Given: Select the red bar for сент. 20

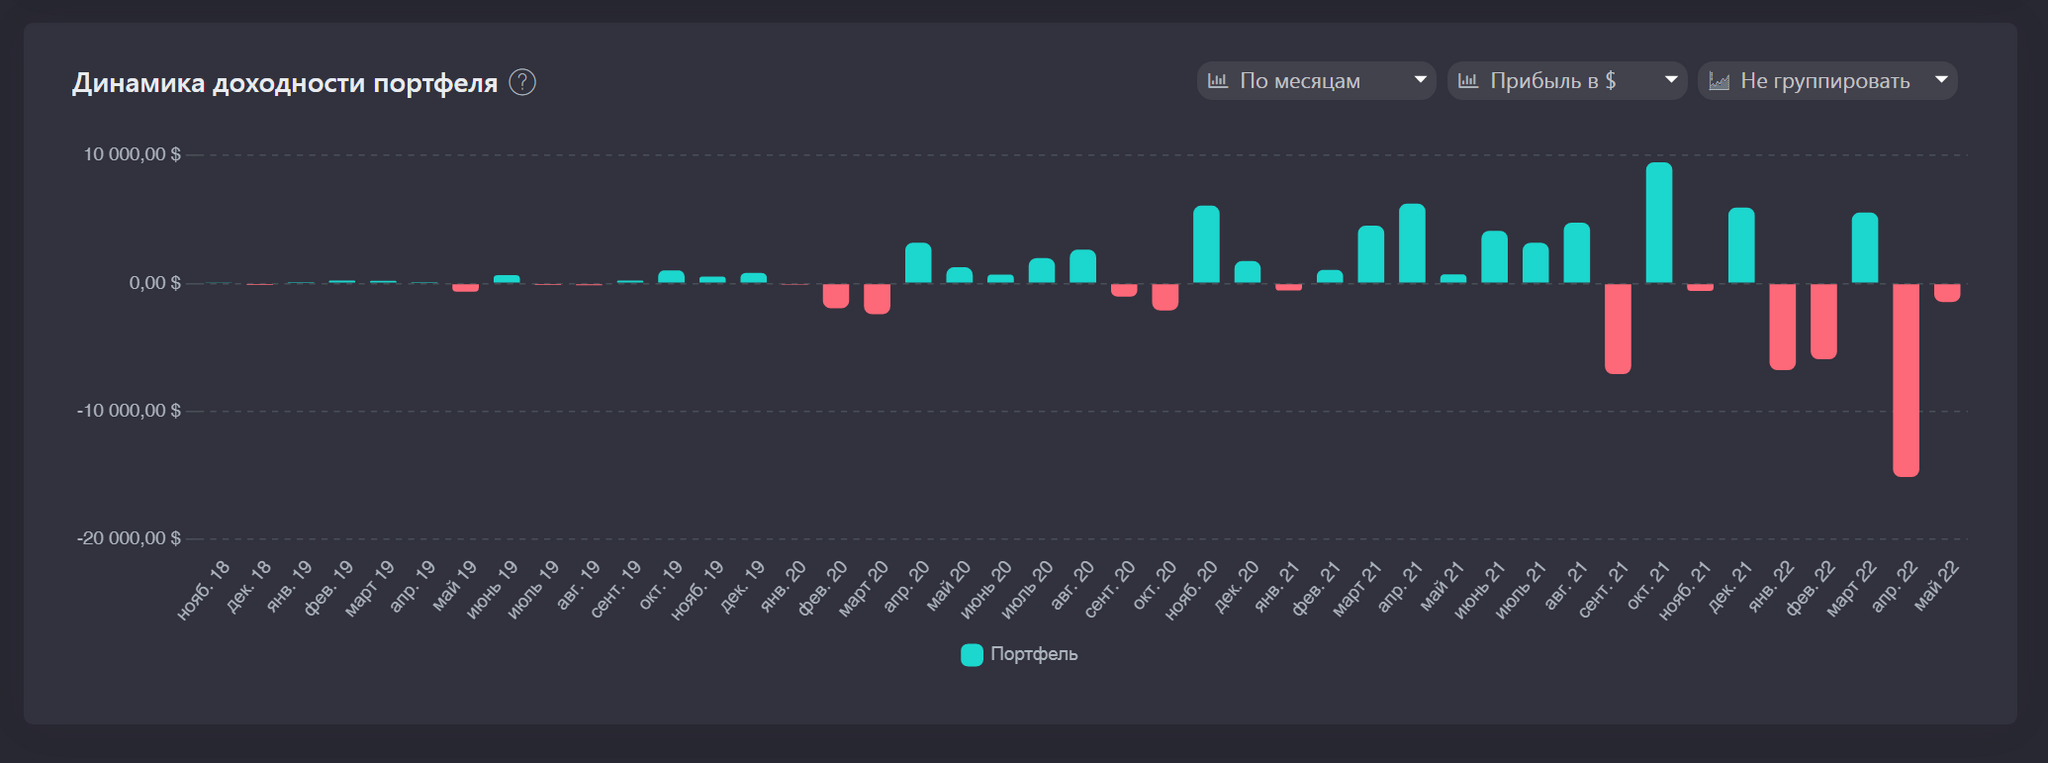Looking at the screenshot, I should point(1124,290).
